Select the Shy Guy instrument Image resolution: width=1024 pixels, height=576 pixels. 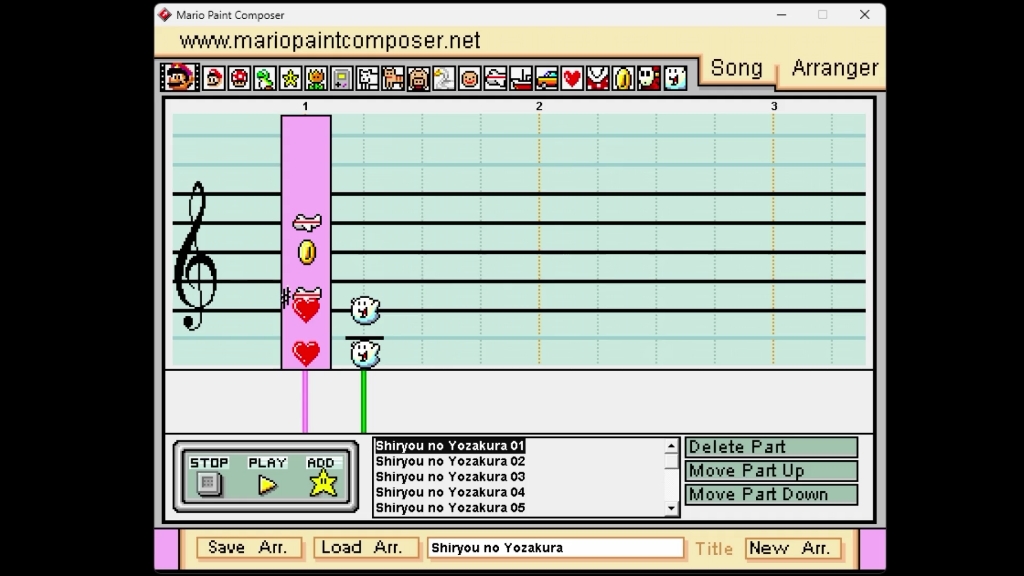coord(649,78)
